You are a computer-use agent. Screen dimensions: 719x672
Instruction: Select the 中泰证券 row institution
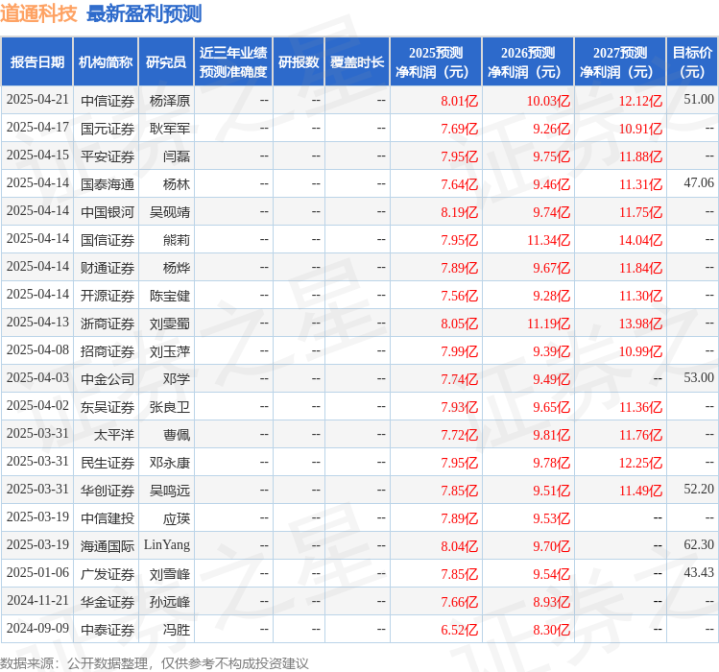(x=107, y=630)
